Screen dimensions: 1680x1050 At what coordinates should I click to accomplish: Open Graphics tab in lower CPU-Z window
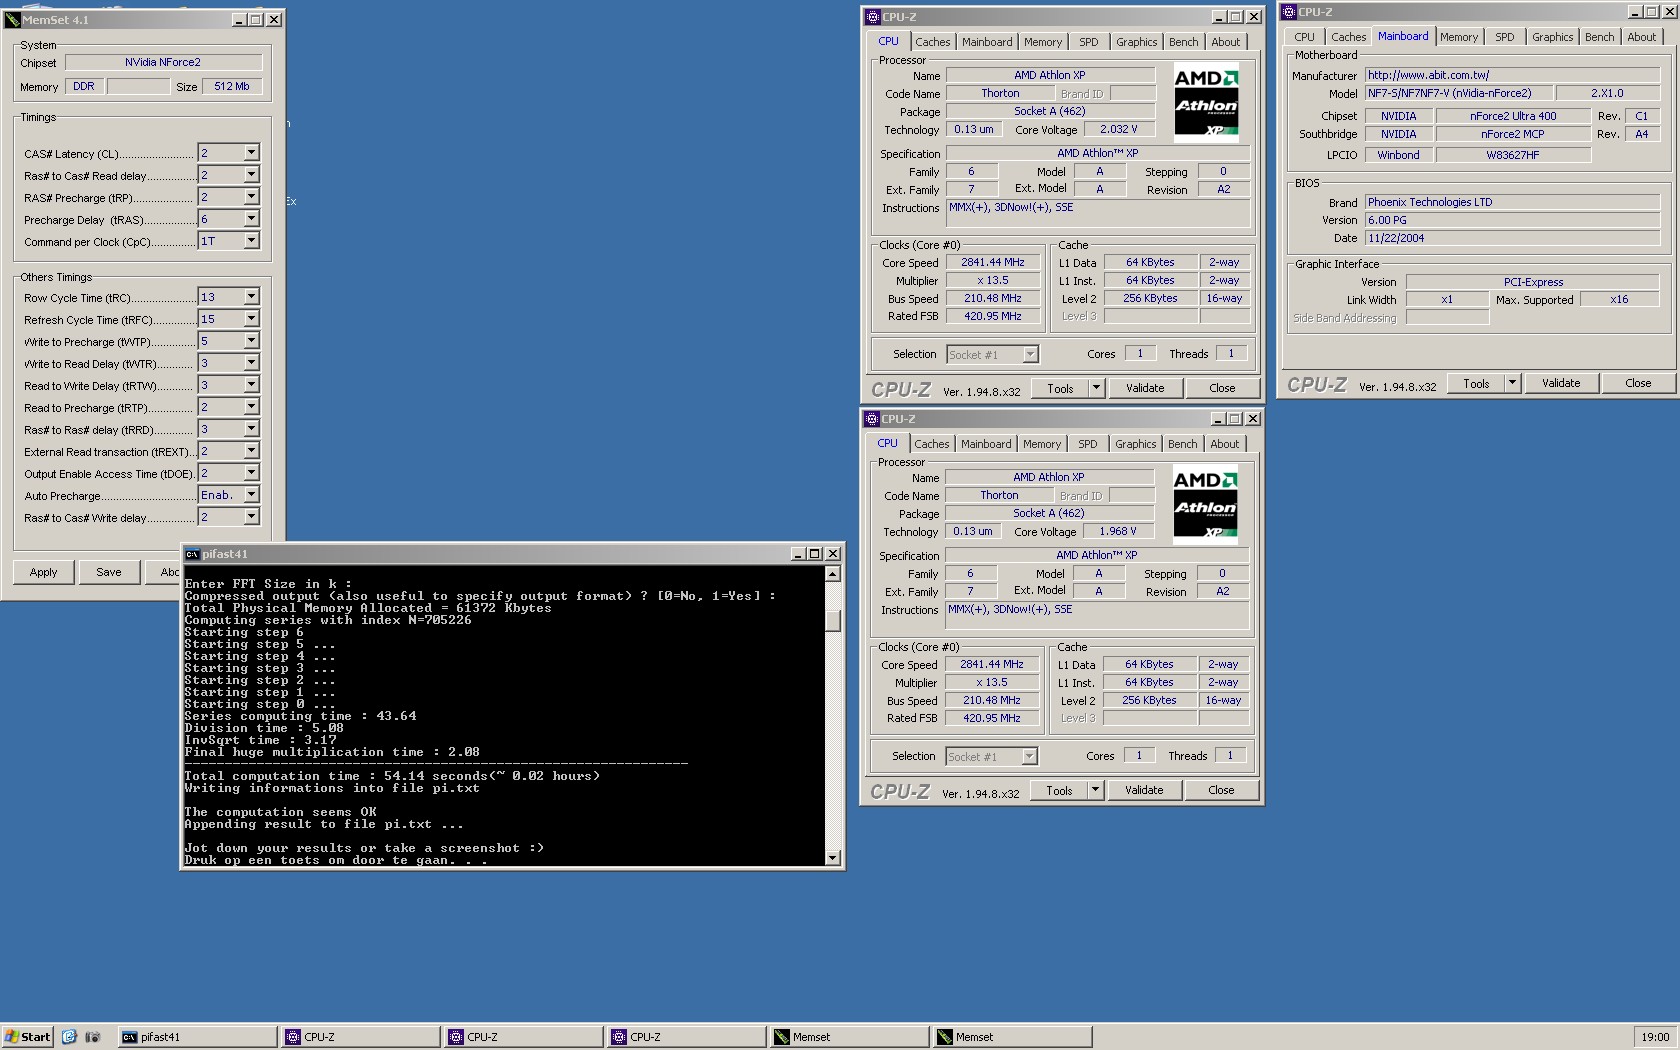click(x=1135, y=444)
